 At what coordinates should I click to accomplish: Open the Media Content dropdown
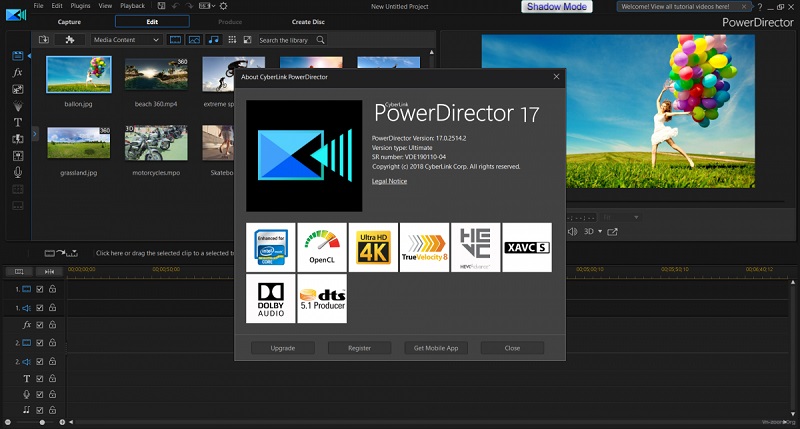[x=126, y=39]
